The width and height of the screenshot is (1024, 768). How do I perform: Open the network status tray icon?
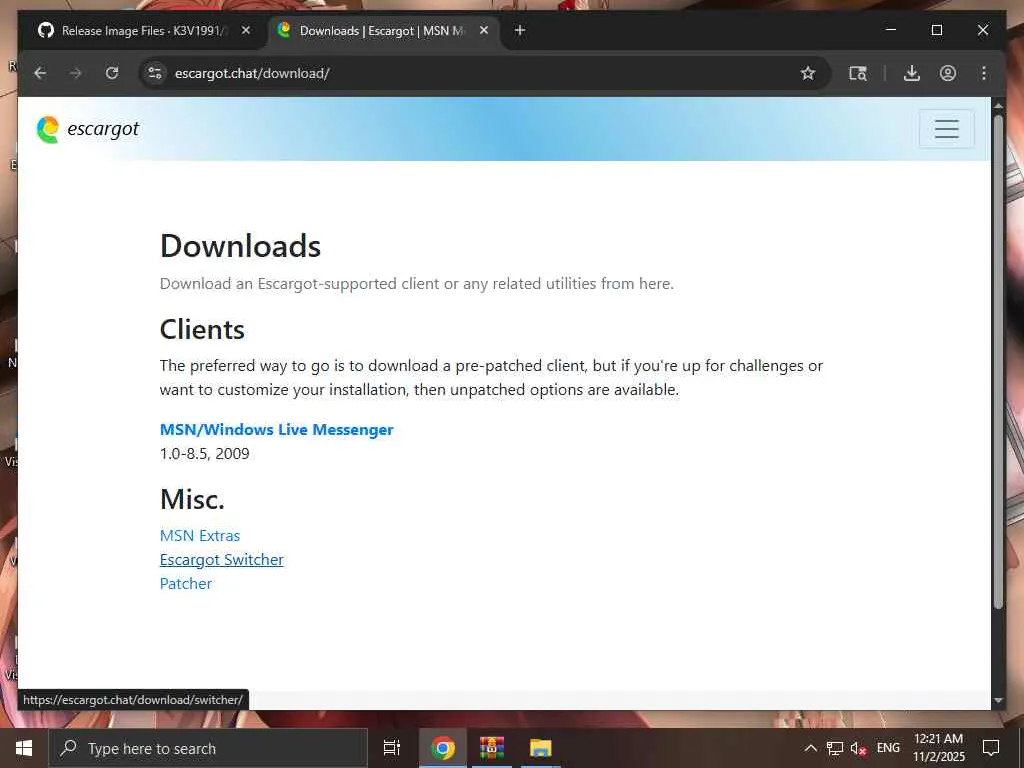tap(835, 748)
